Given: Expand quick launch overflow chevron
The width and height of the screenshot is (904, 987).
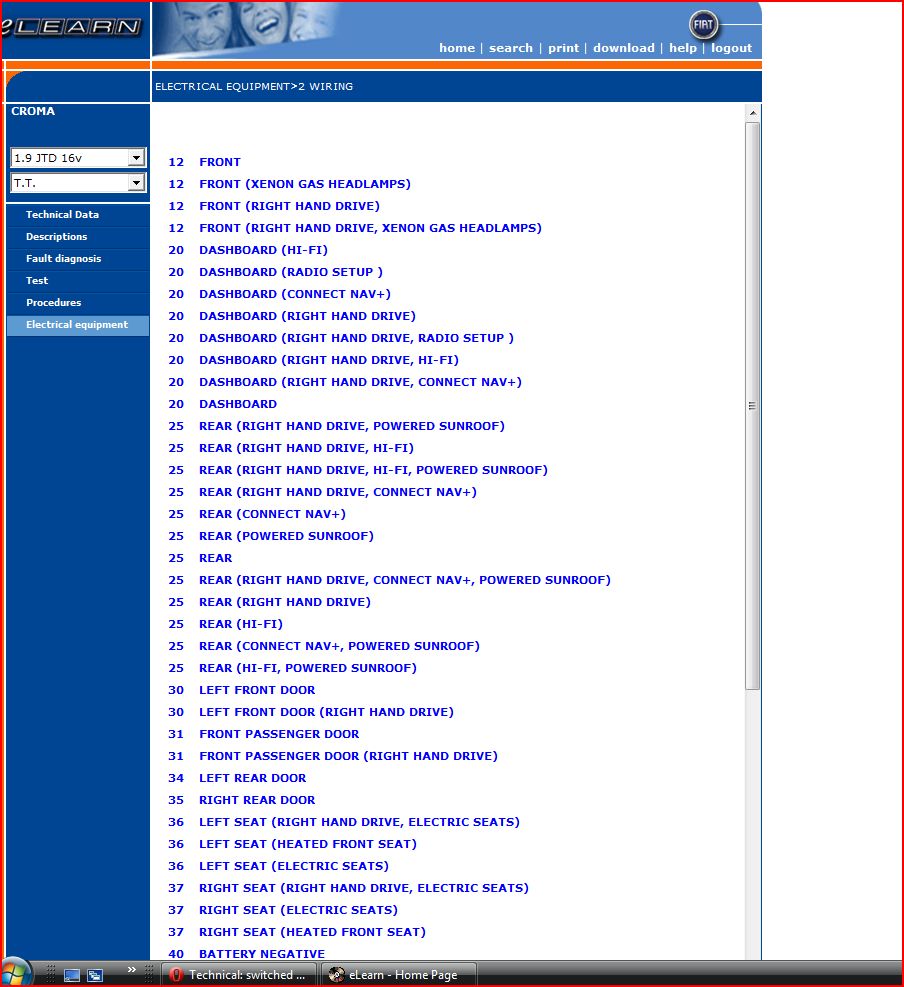Looking at the screenshot, I should tap(132, 969).
